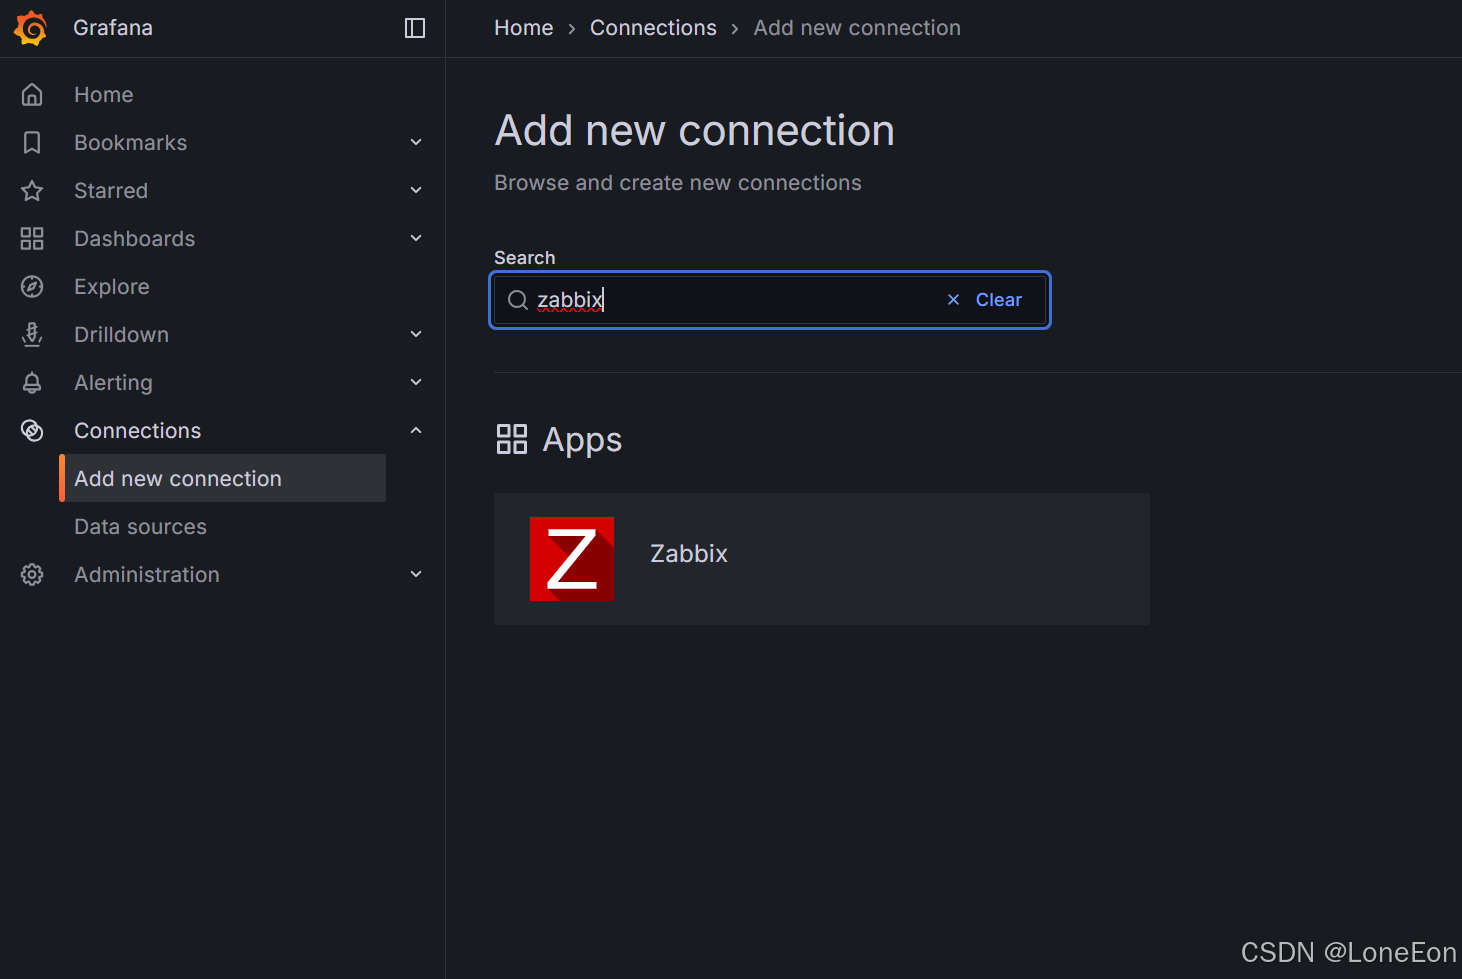Click the Connections breadcrumb link

[x=653, y=28]
